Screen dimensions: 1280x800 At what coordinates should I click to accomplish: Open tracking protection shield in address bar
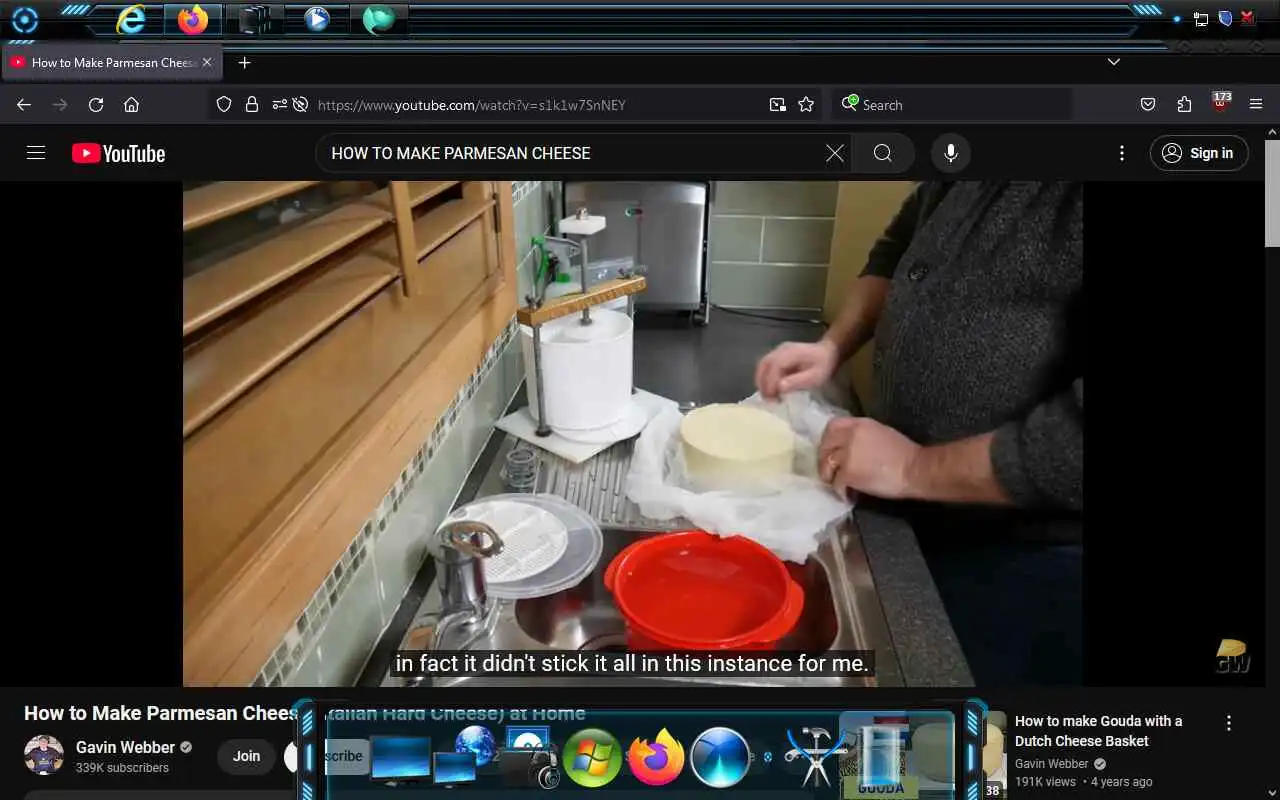pos(224,104)
